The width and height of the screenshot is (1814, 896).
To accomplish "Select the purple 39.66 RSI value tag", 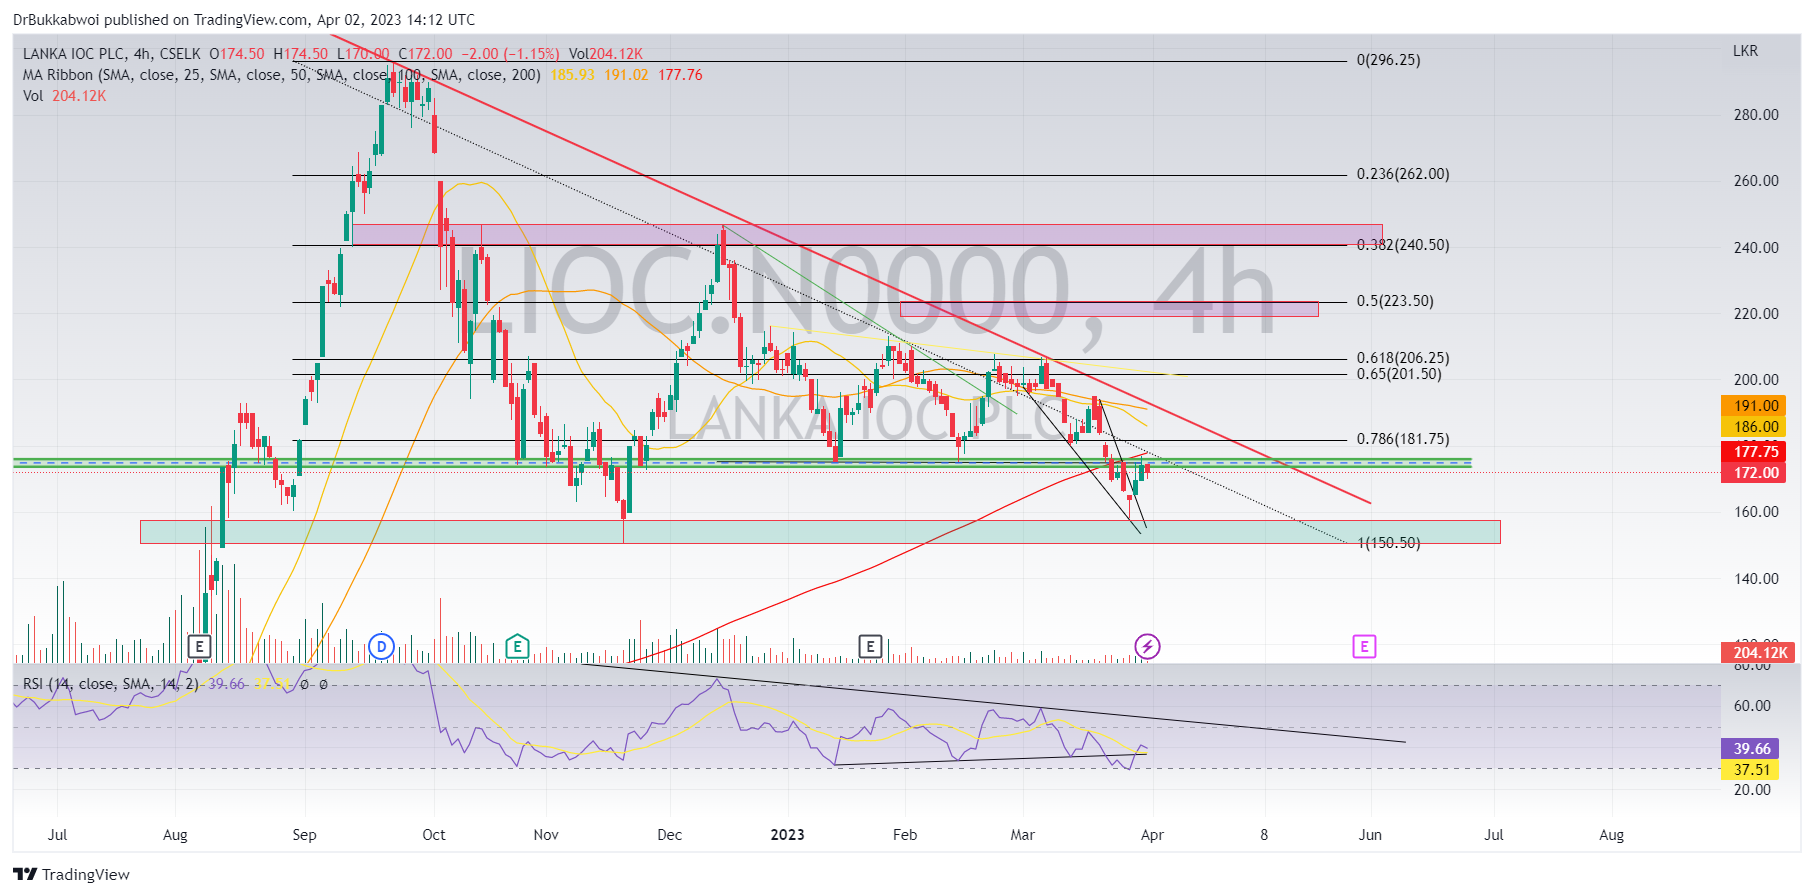I will pyautogui.click(x=1752, y=749).
